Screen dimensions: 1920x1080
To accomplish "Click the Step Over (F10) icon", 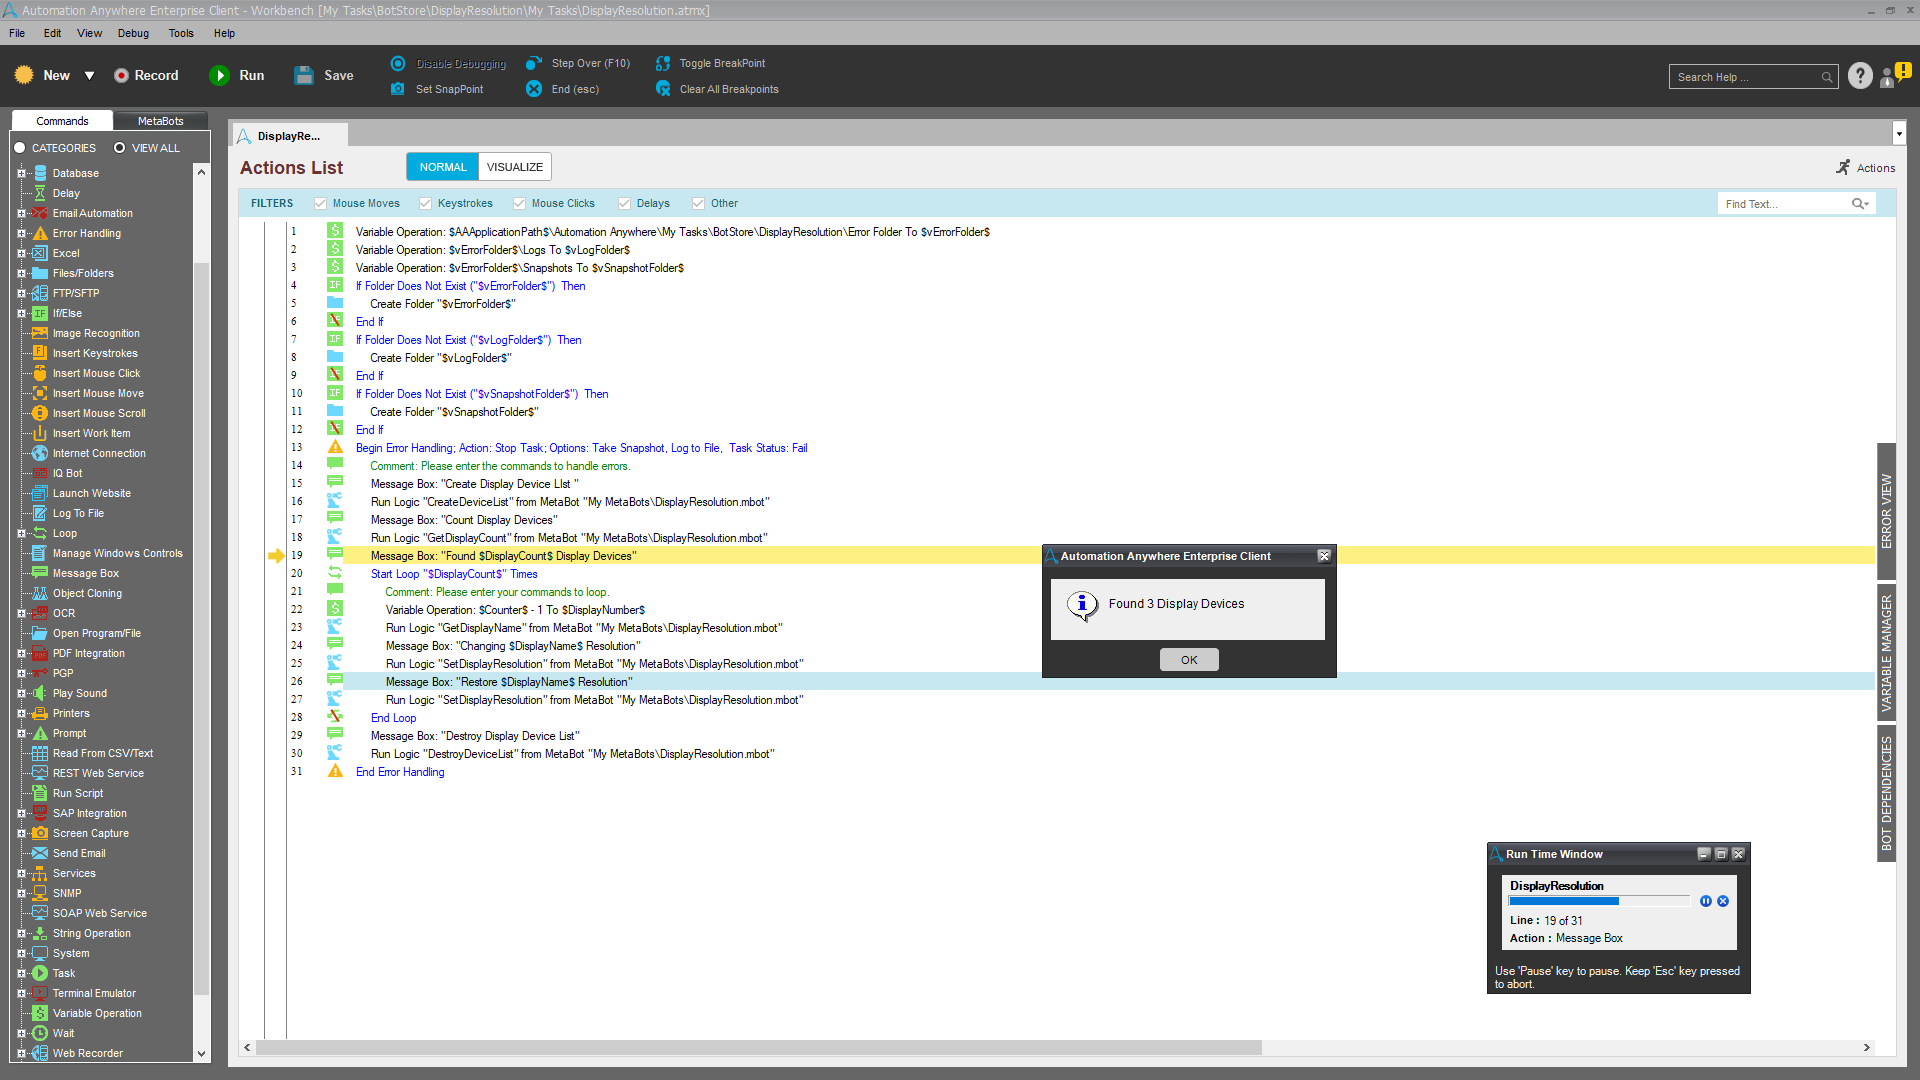I will tap(534, 63).
